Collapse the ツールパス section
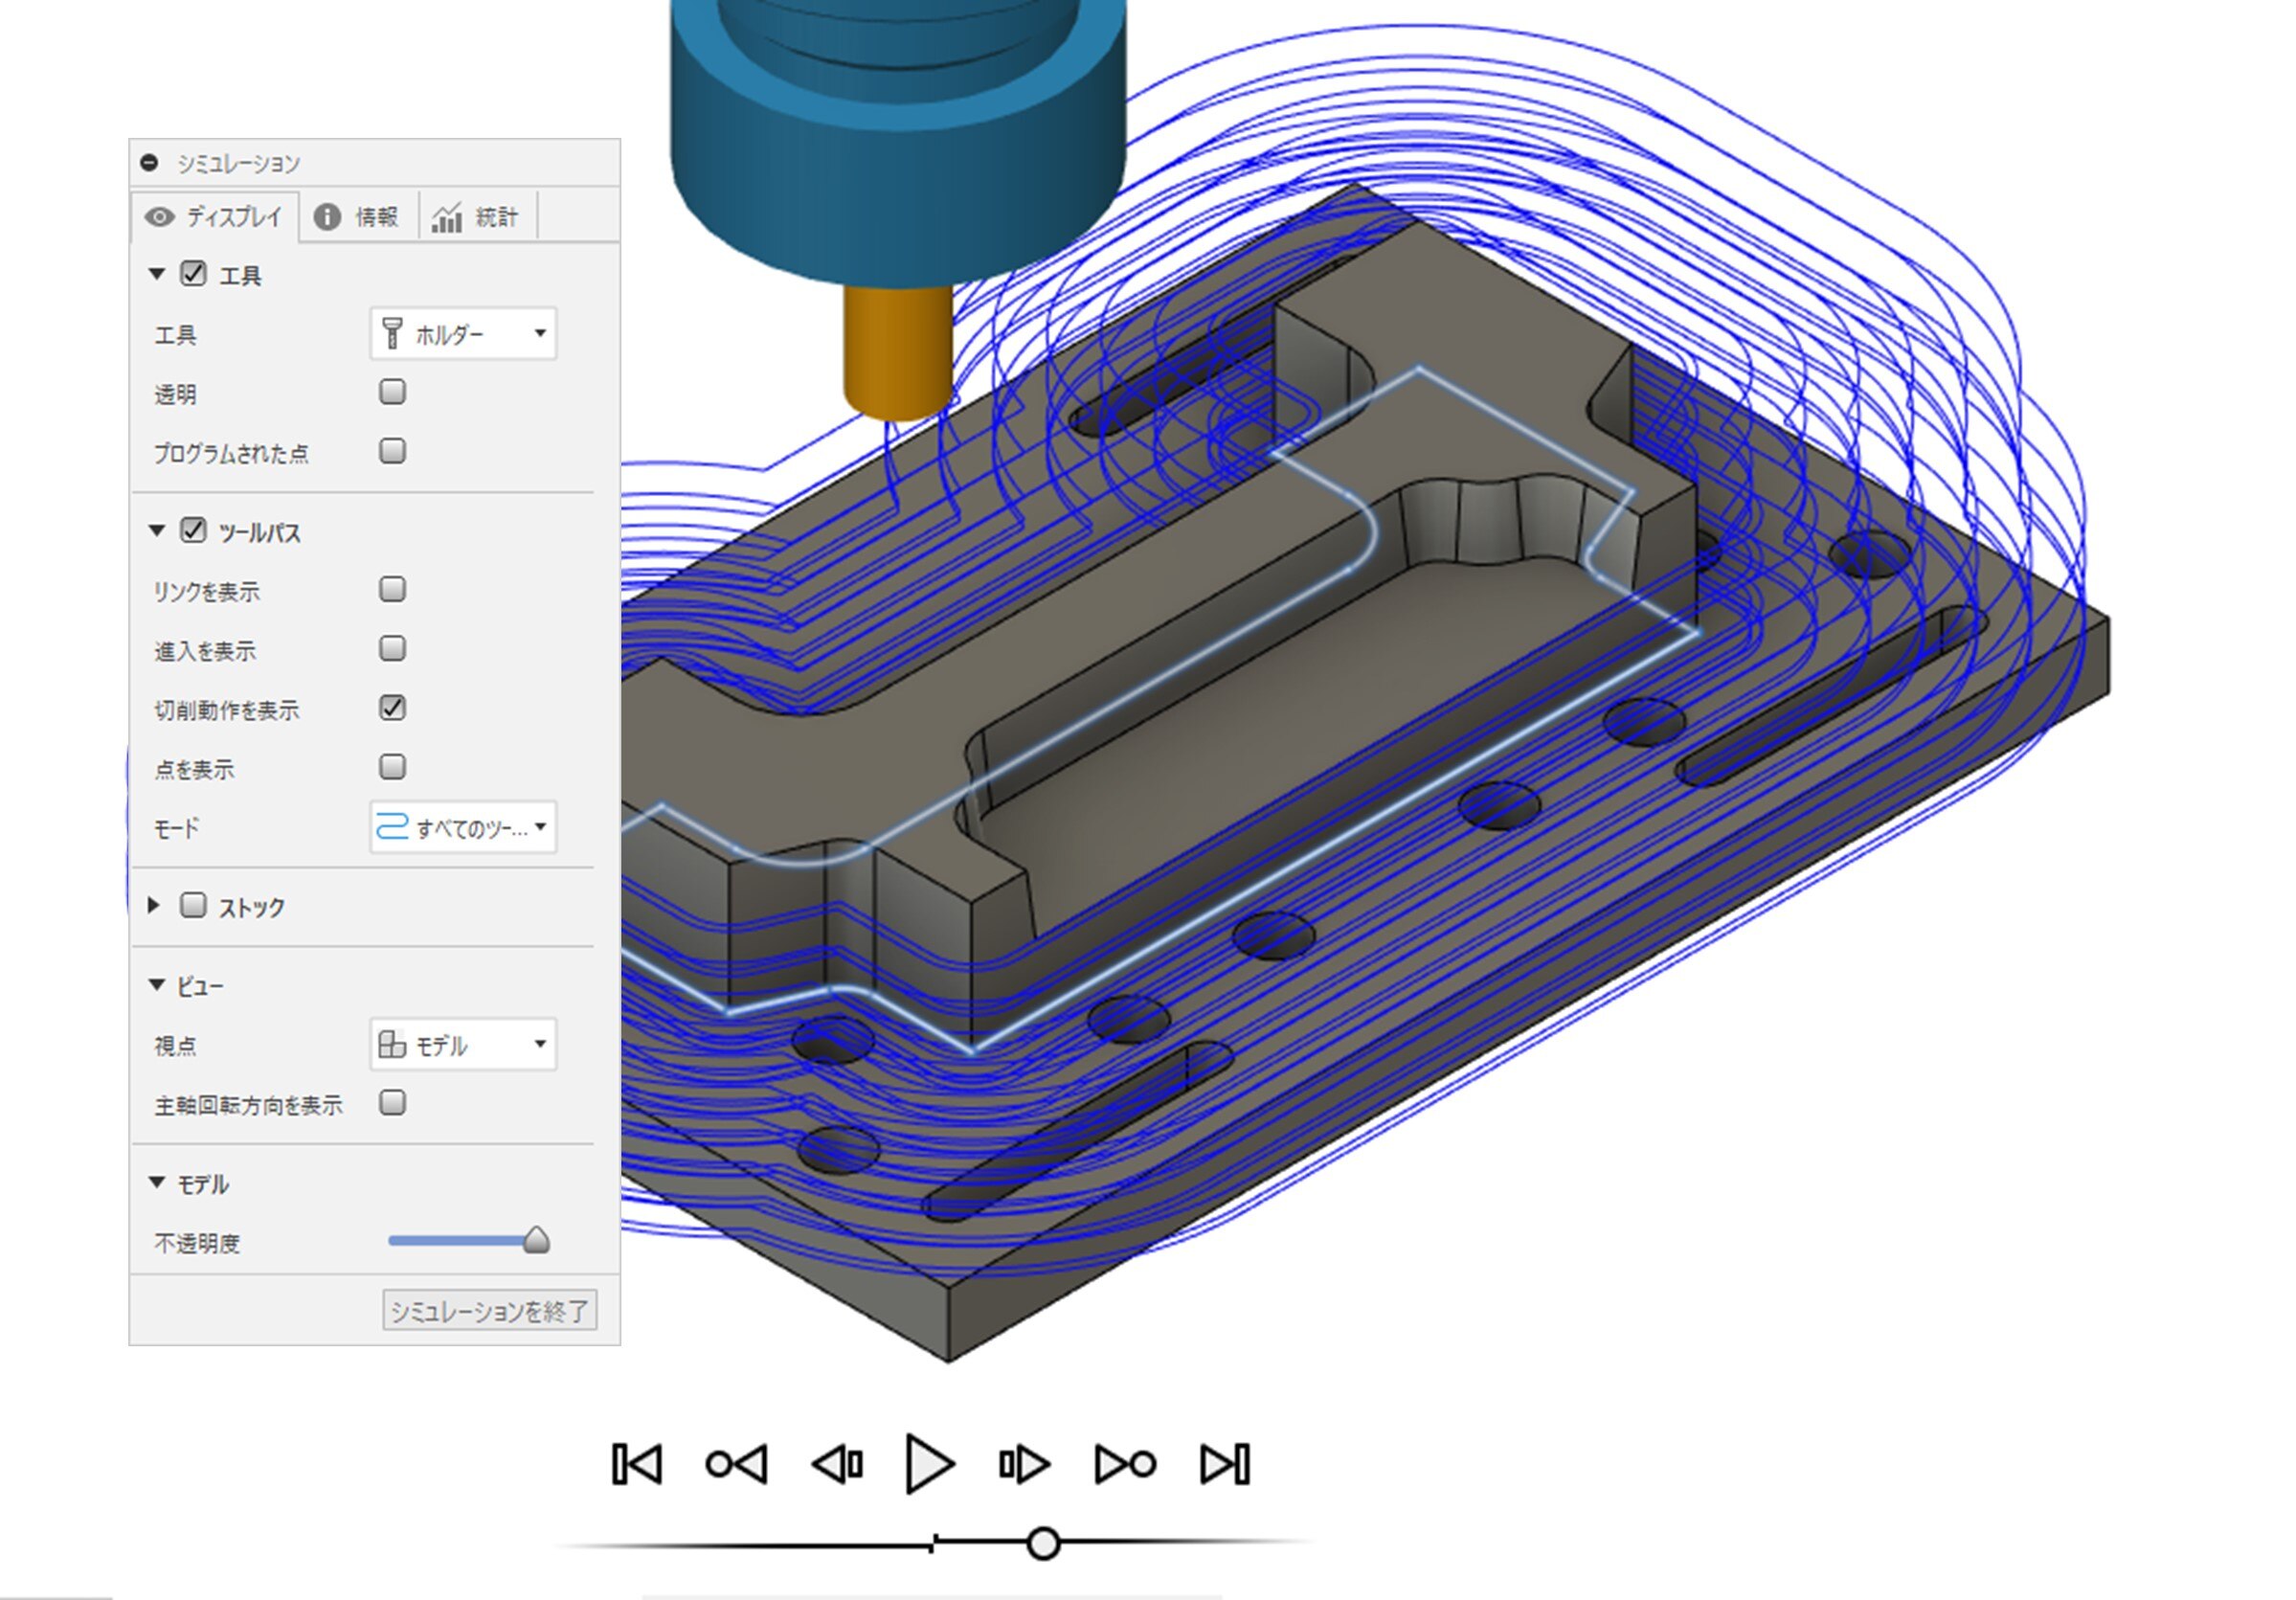Image resolution: width=2296 pixels, height=1600 pixels. tap(156, 531)
